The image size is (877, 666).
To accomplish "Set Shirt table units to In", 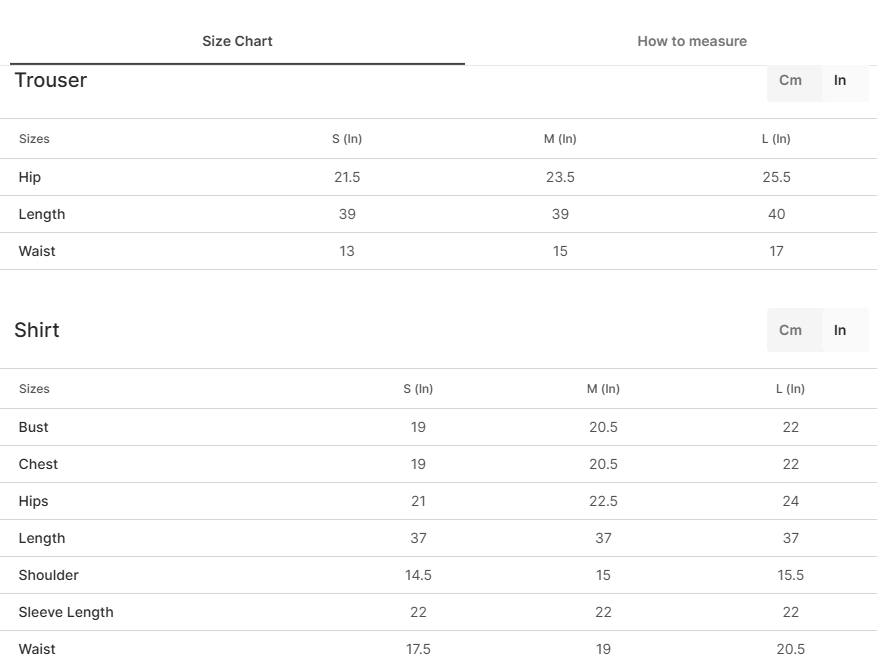I will click(x=840, y=330).
